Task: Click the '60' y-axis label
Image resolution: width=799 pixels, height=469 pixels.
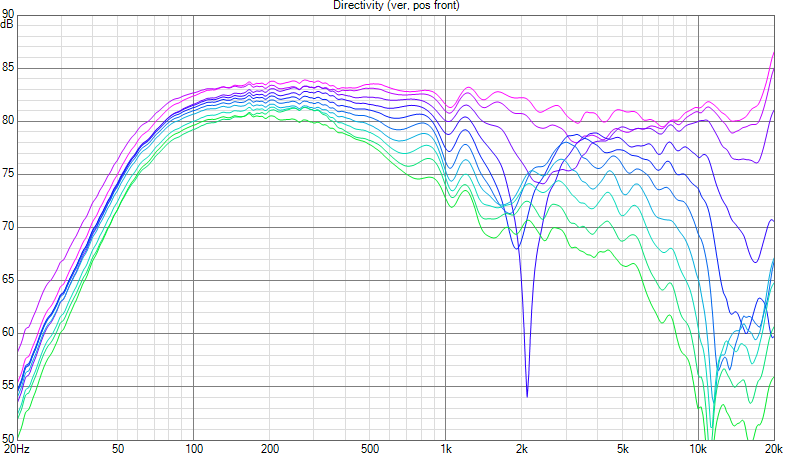Action: 8,332
